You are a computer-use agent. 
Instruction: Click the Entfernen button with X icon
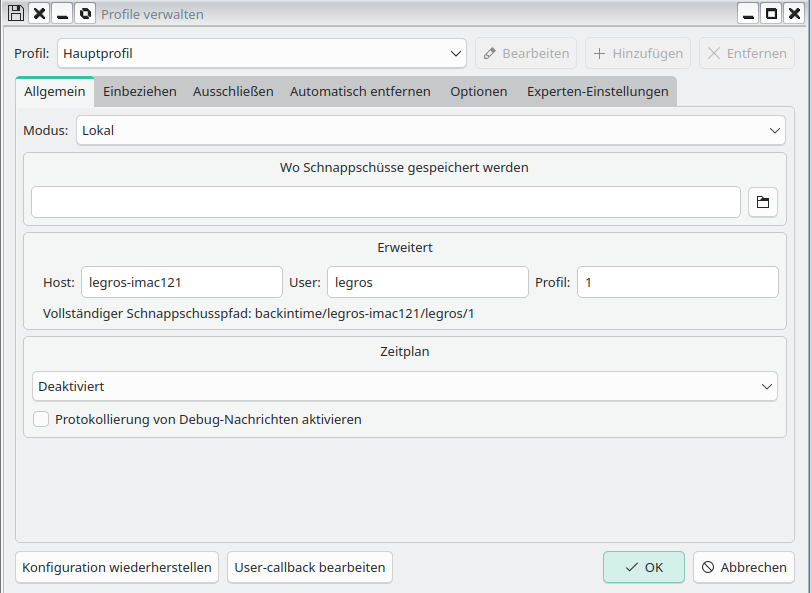tap(746, 54)
